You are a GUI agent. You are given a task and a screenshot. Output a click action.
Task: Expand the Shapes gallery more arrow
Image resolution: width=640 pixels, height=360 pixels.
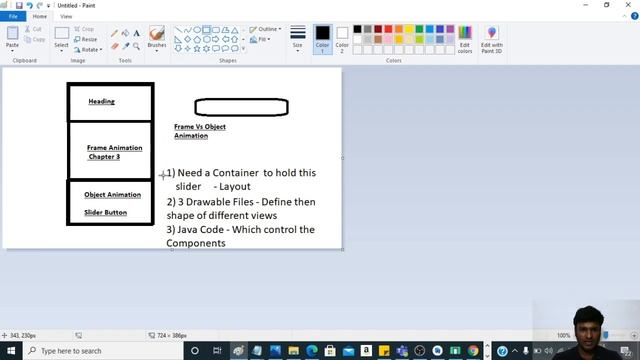click(243, 49)
